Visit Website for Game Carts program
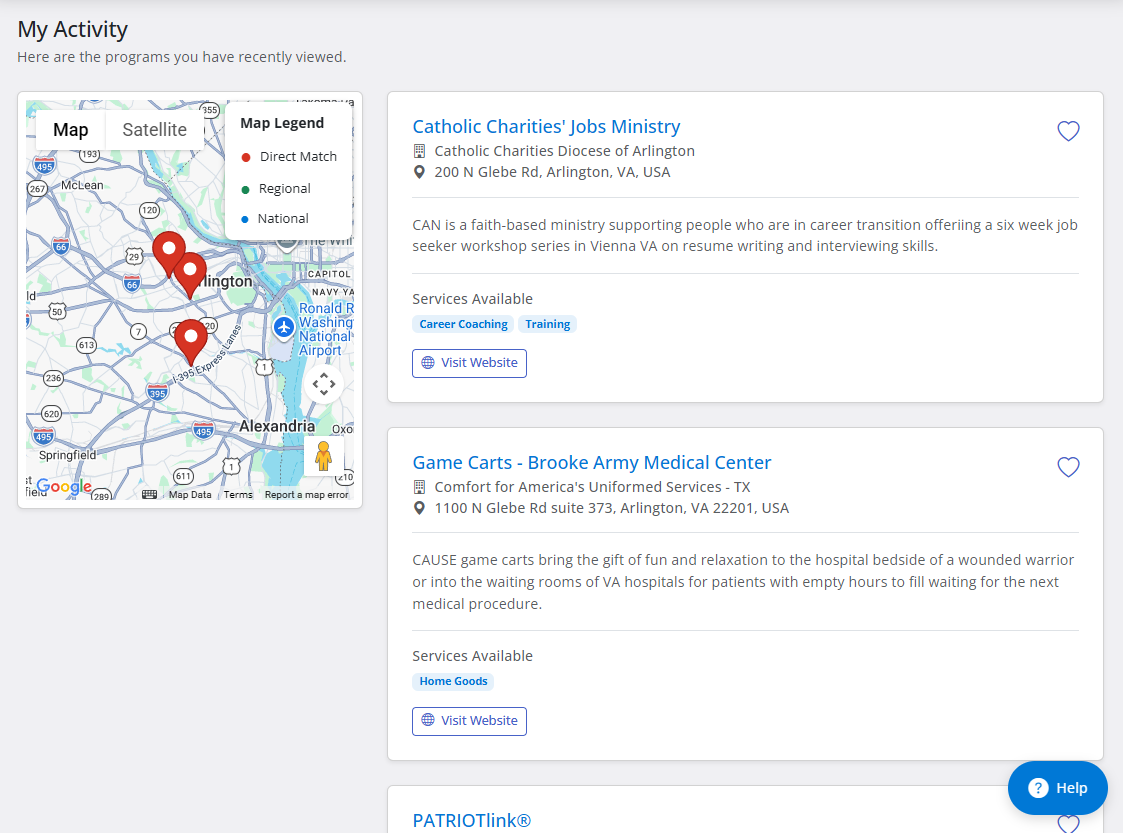Image resolution: width=1123 pixels, height=833 pixels. [x=469, y=721]
